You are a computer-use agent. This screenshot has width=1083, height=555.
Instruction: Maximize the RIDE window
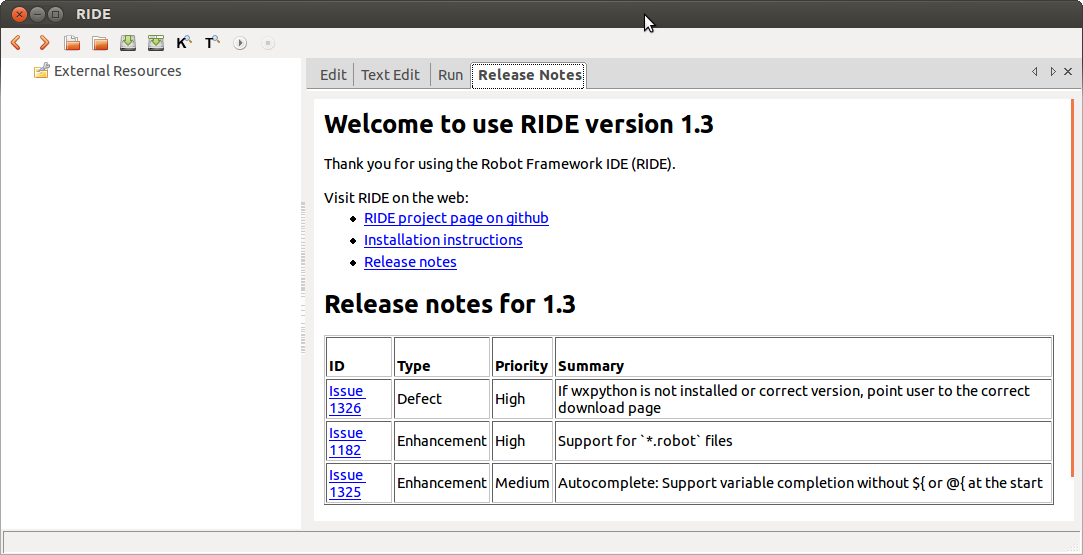pos(56,14)
